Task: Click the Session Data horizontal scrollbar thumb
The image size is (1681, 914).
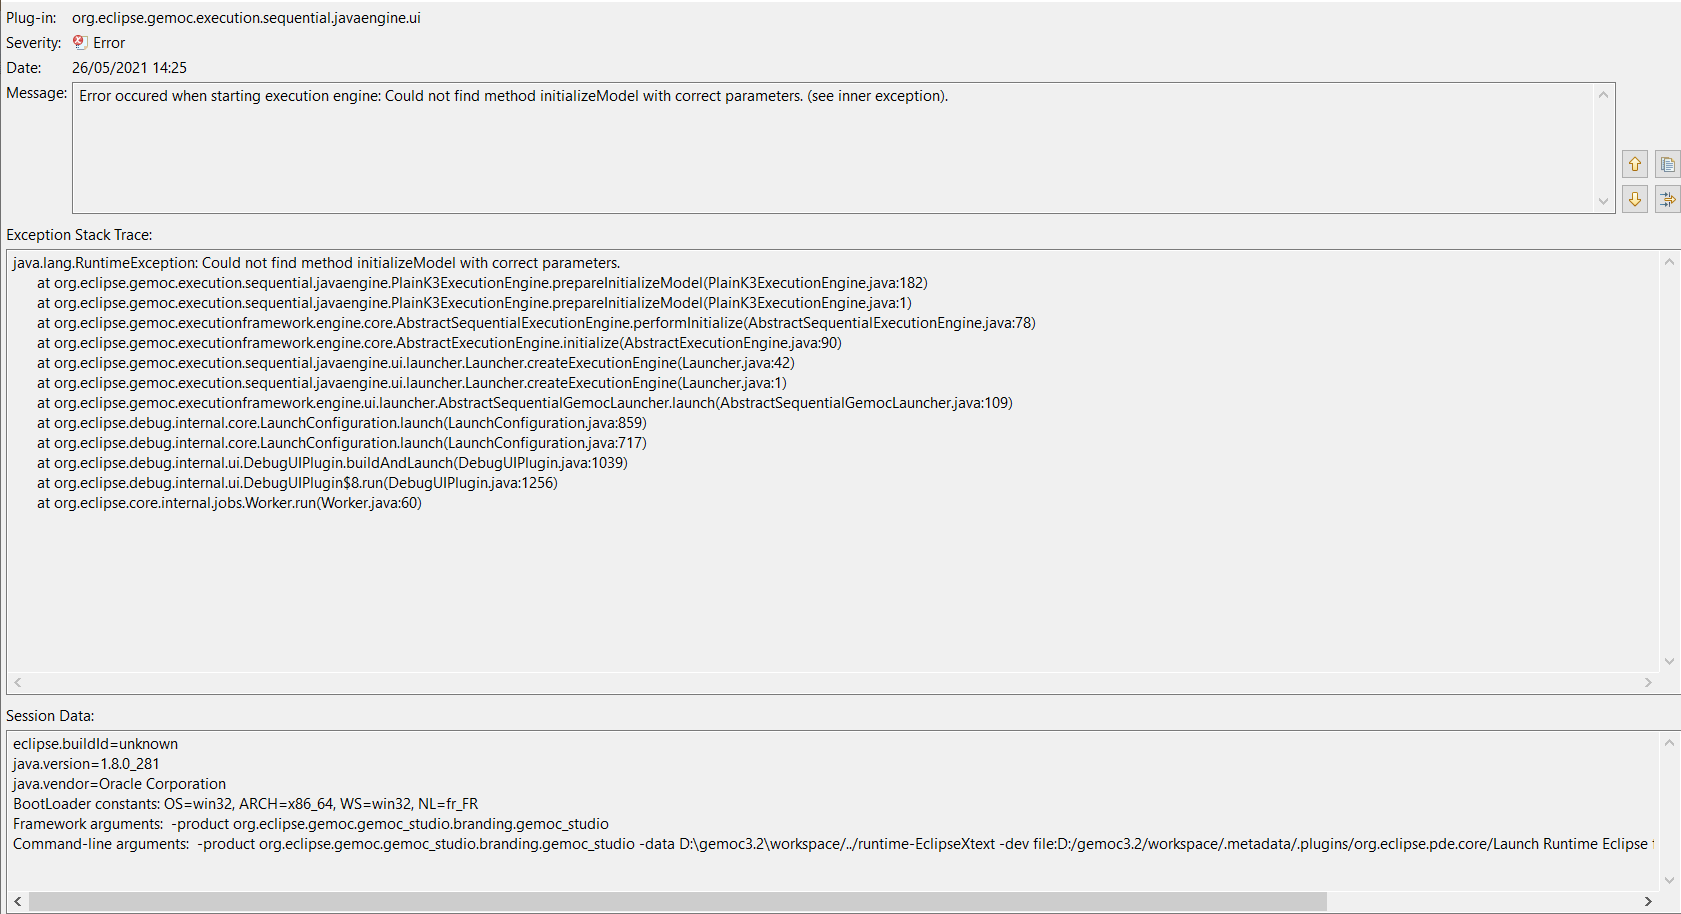Action: pyautogui.click(x=677, y=902)
